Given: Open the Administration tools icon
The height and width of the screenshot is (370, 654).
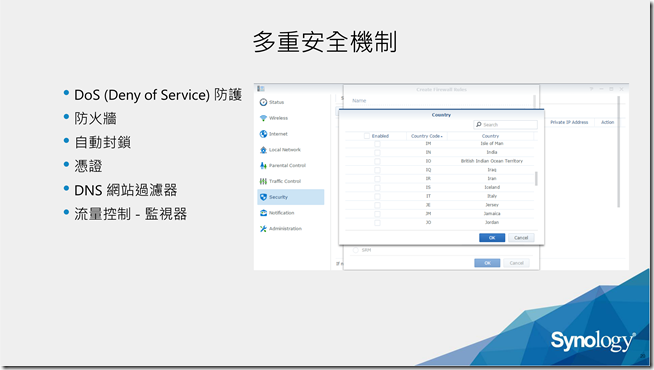Looking at the screenshot, I should 263,229.
